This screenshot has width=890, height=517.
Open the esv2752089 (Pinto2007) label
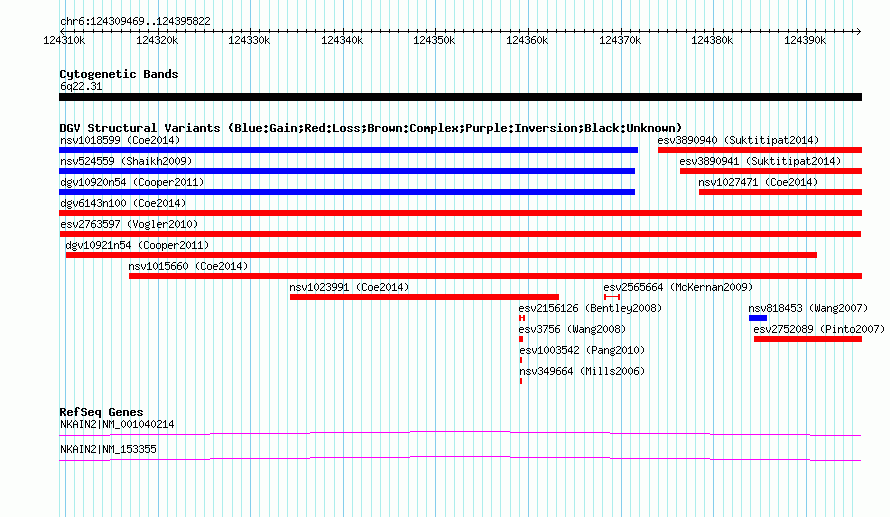pyautogui.click(x=819, y=329)
